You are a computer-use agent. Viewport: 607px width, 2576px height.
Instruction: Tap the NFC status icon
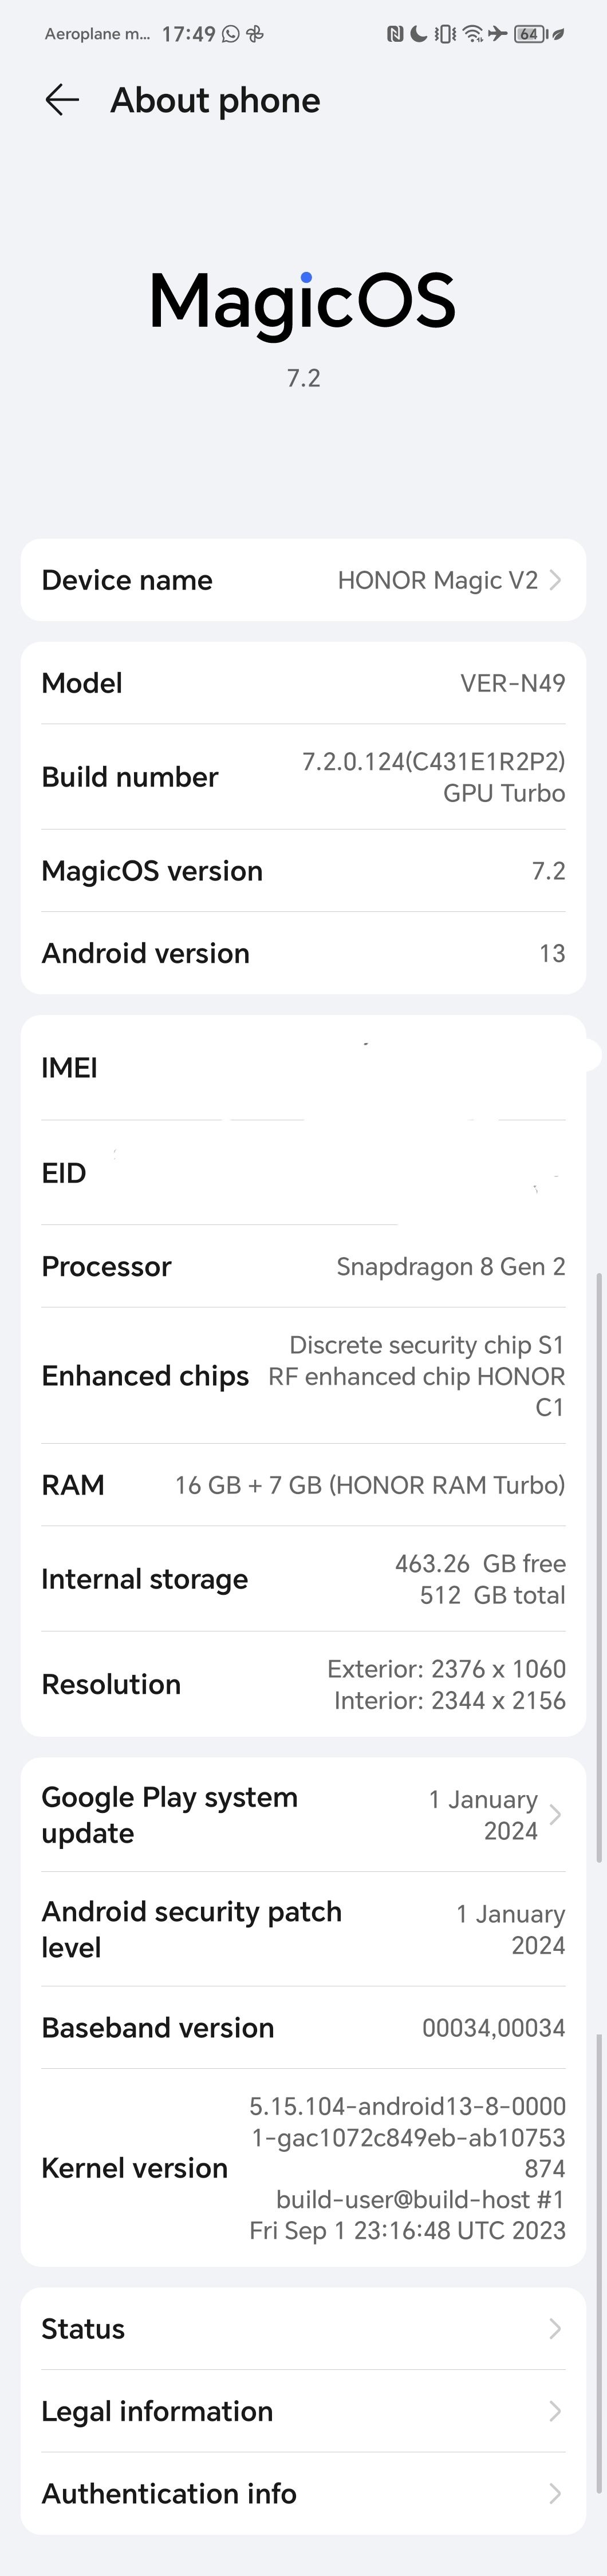395,34
